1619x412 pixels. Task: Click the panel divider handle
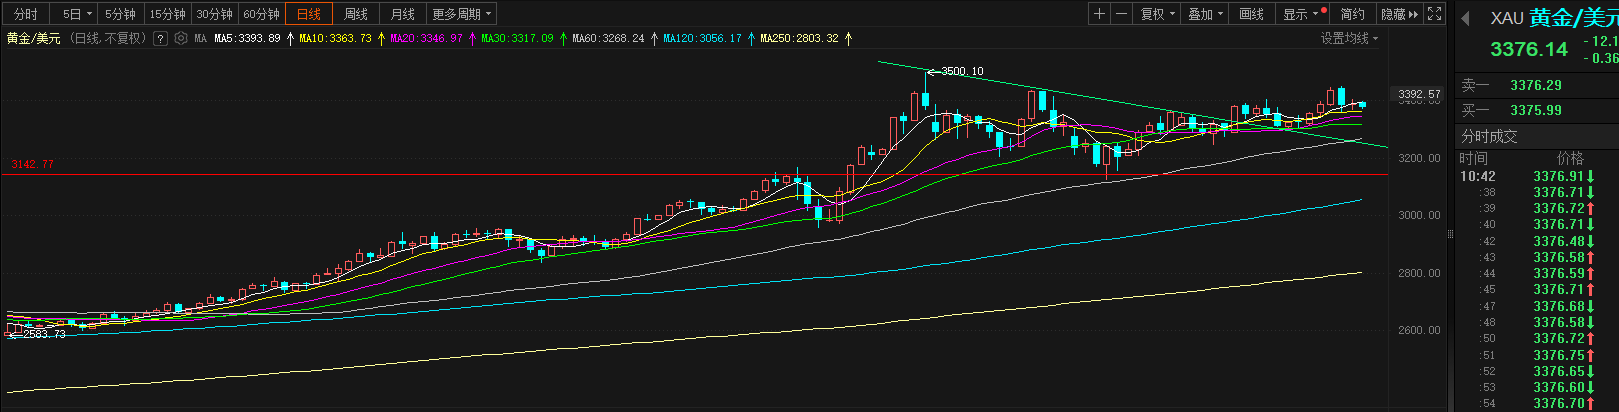(1450, 234)
